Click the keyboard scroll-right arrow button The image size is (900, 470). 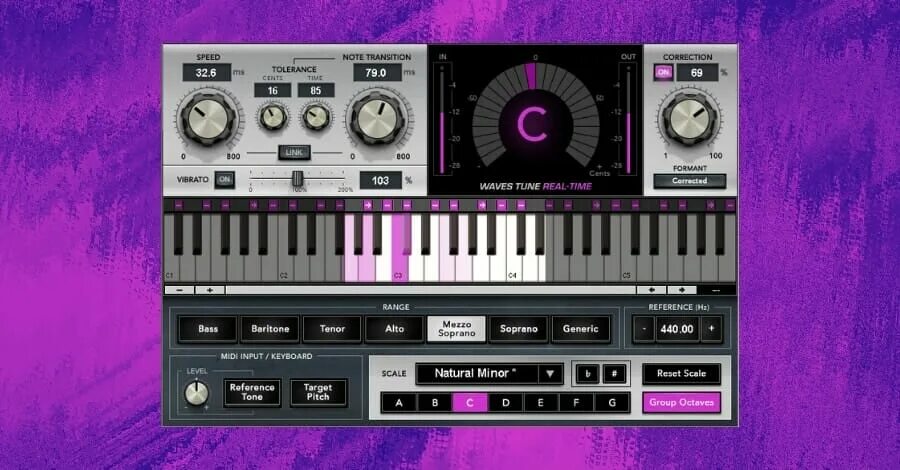pos(682,290)
